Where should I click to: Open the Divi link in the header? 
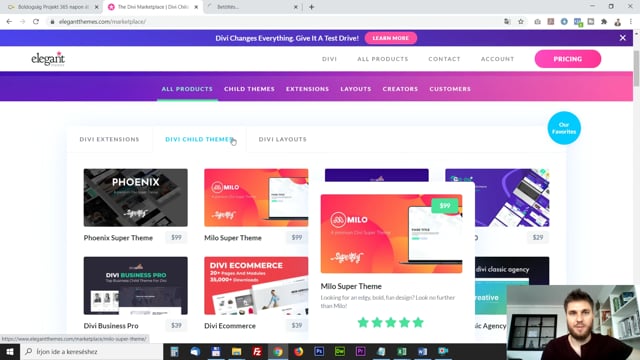(x=329, y=59)
